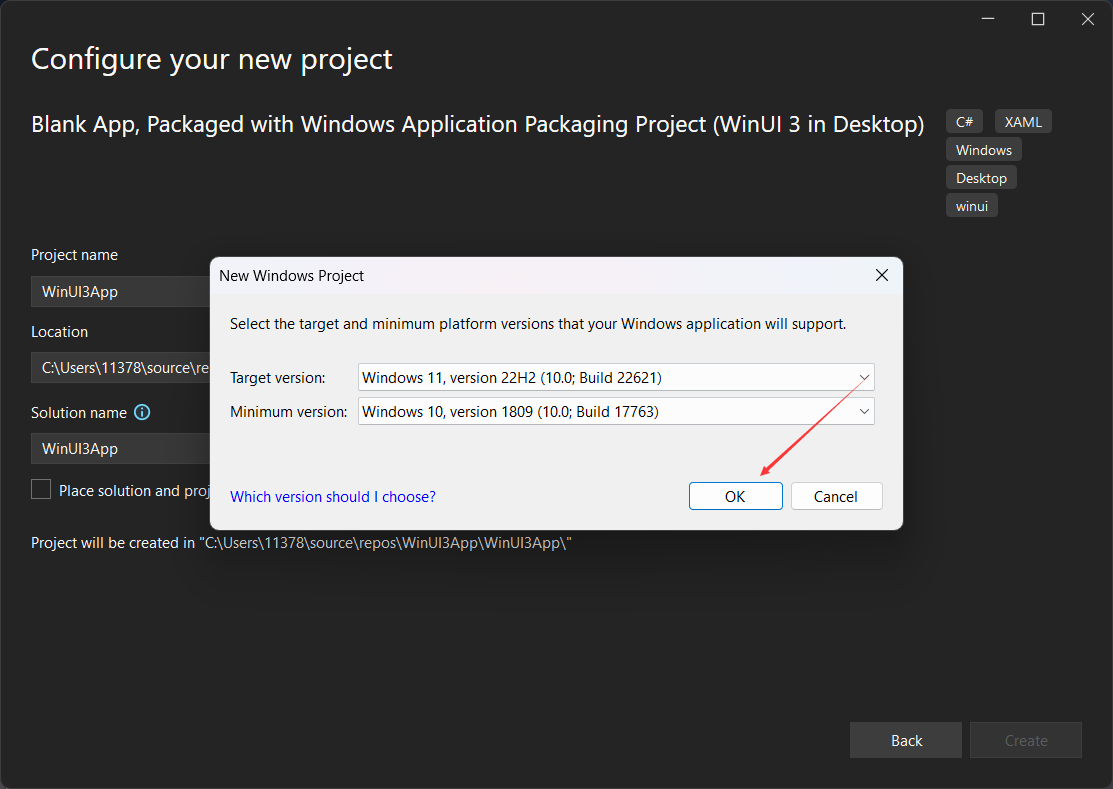This screenshot has height=789, width=1113.
Task: Open the Which version should I choose link
Action: click(x=333, y=495)
